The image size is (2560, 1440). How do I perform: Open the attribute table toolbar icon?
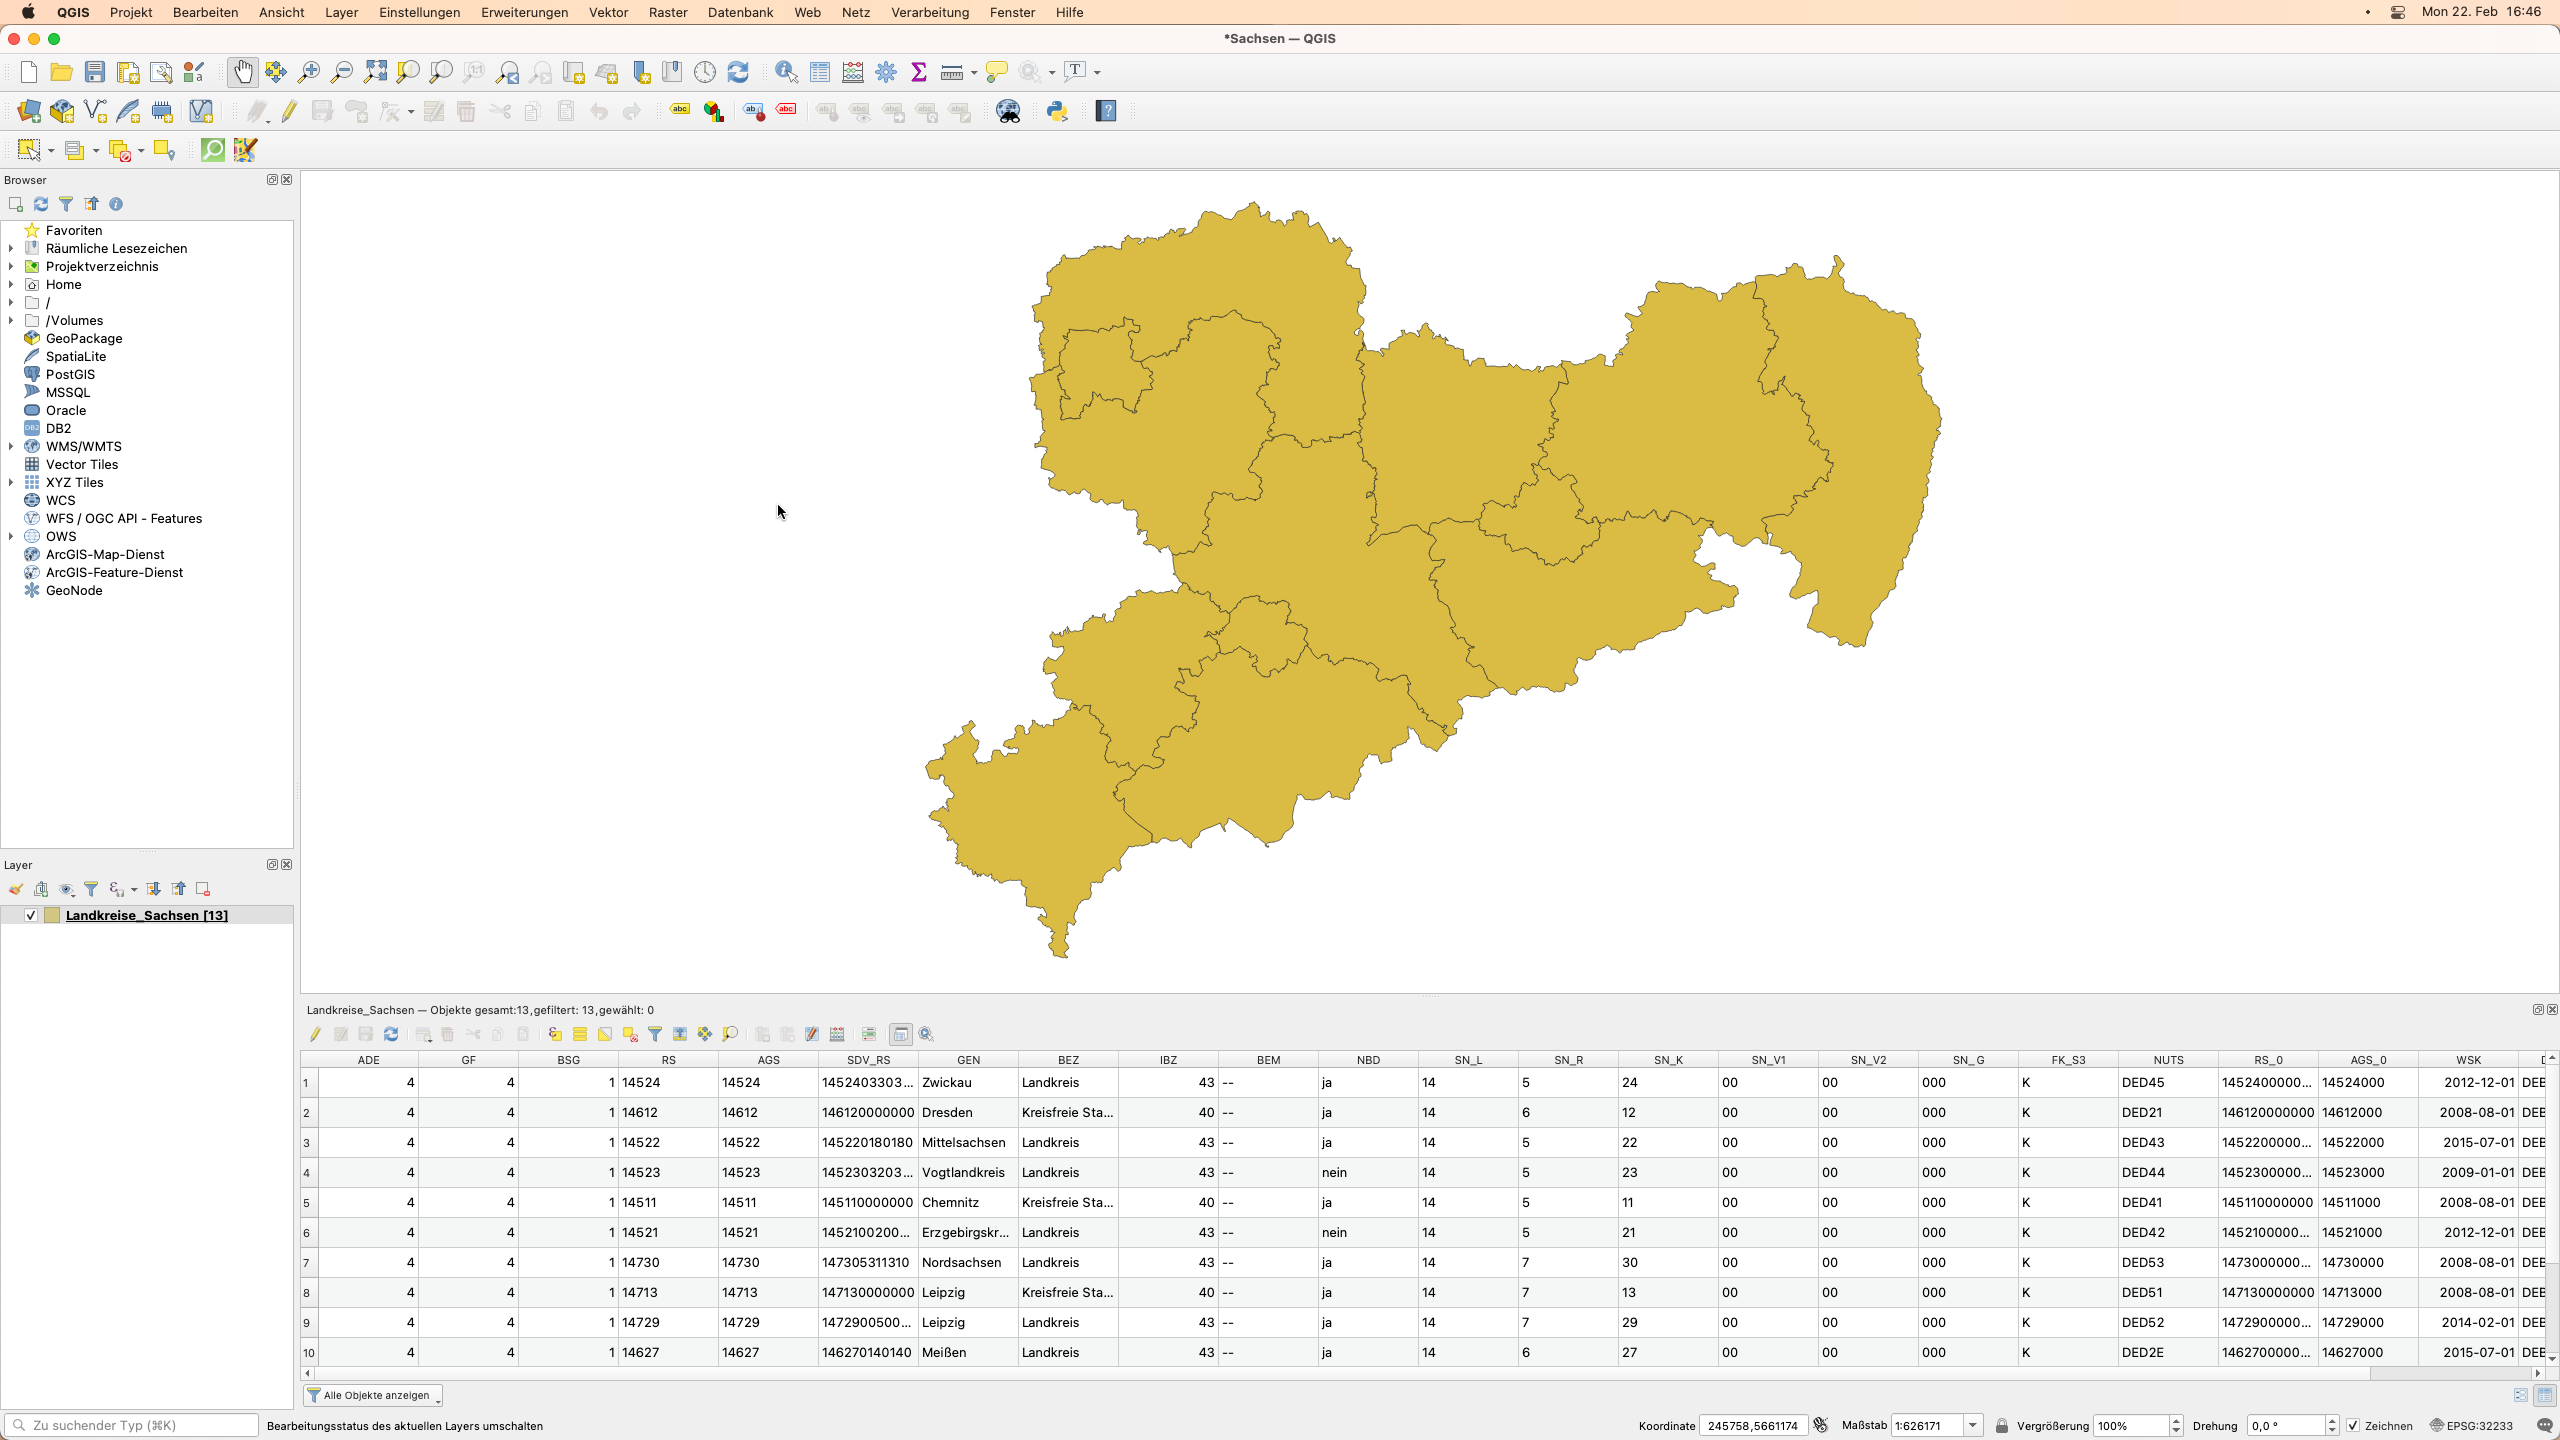pyautogui.click(x=820, y=72)
